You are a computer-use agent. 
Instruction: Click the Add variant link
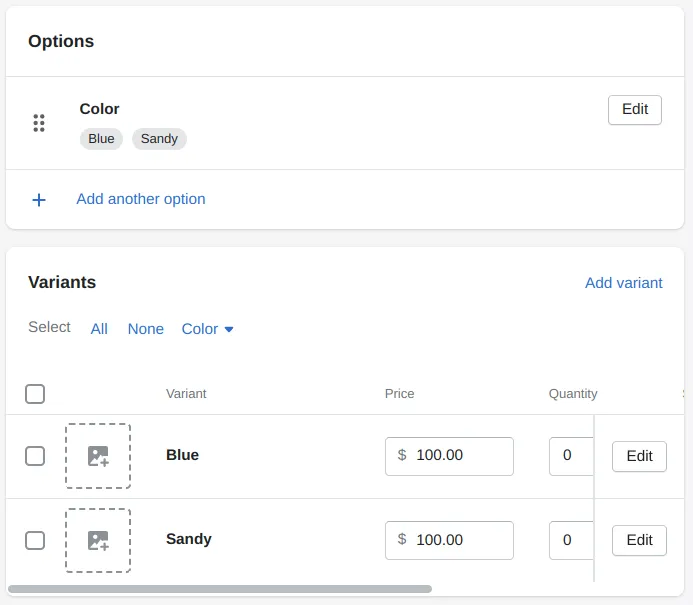(623, 283)
